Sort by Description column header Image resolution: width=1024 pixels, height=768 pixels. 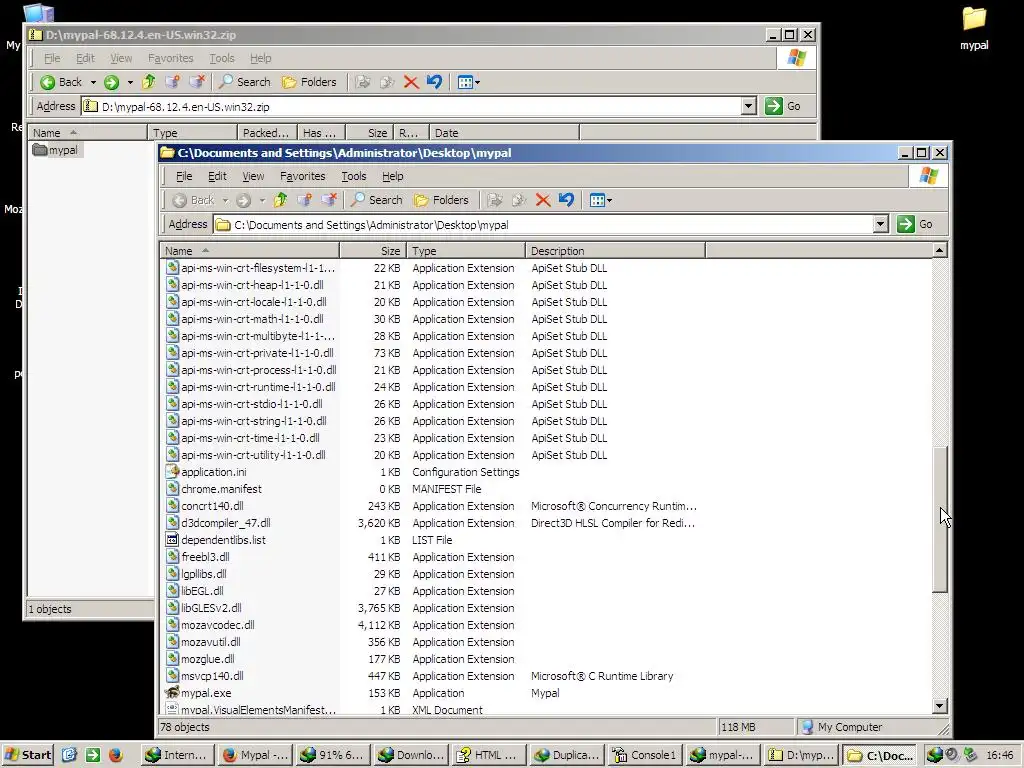pos(615,251)
